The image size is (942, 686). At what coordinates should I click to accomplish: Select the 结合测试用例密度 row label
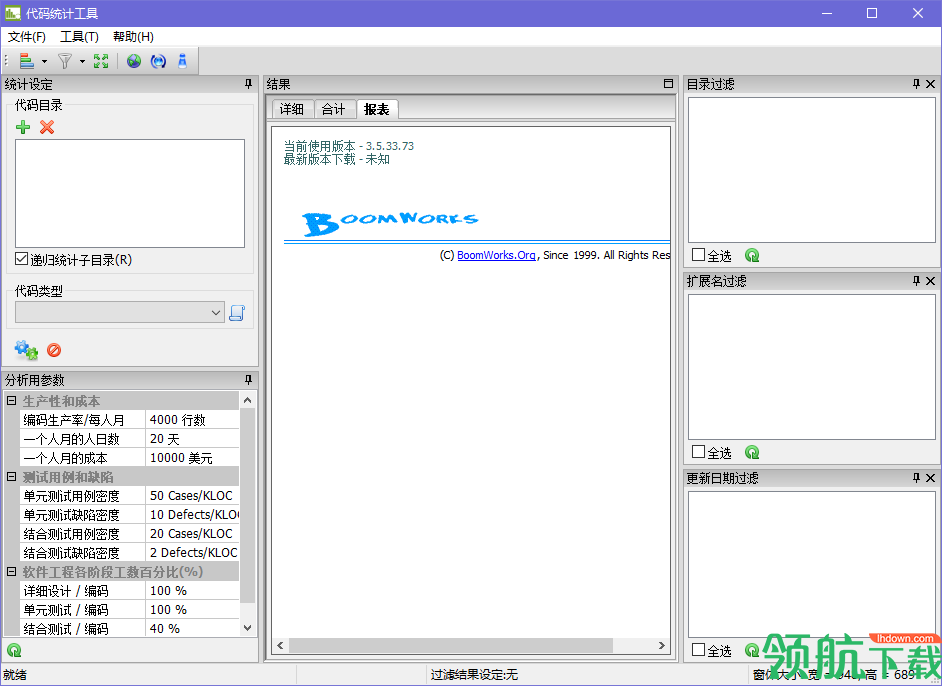point(82,533)
